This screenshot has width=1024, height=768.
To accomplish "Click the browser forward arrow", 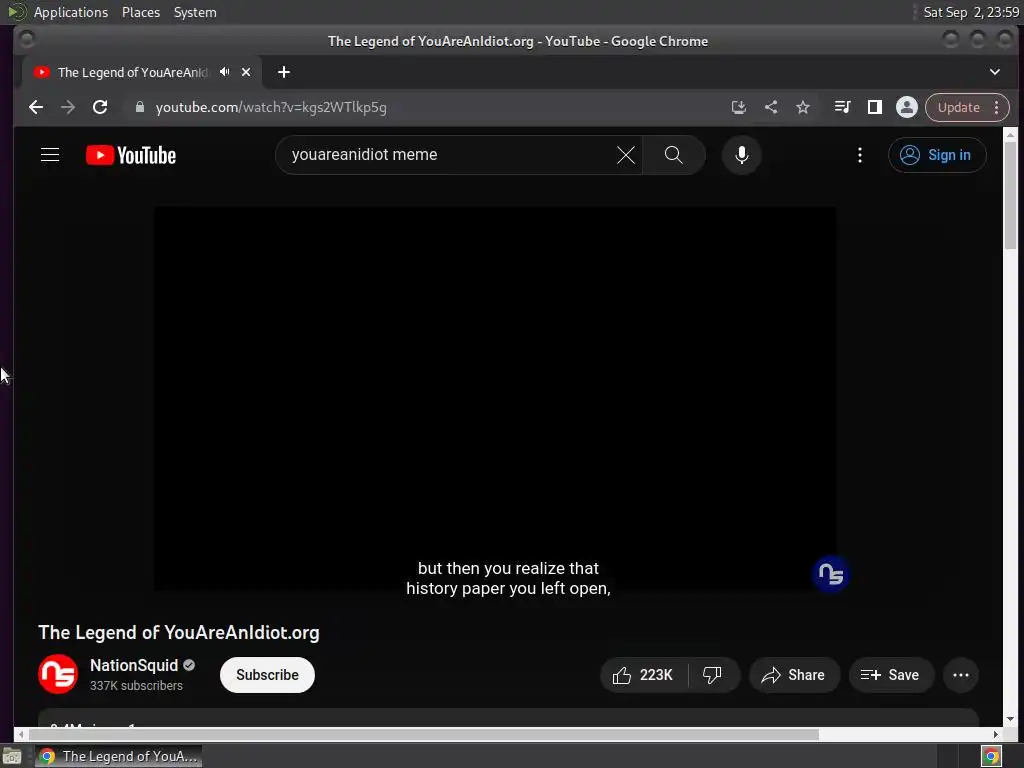I will [x=68, y=107].
